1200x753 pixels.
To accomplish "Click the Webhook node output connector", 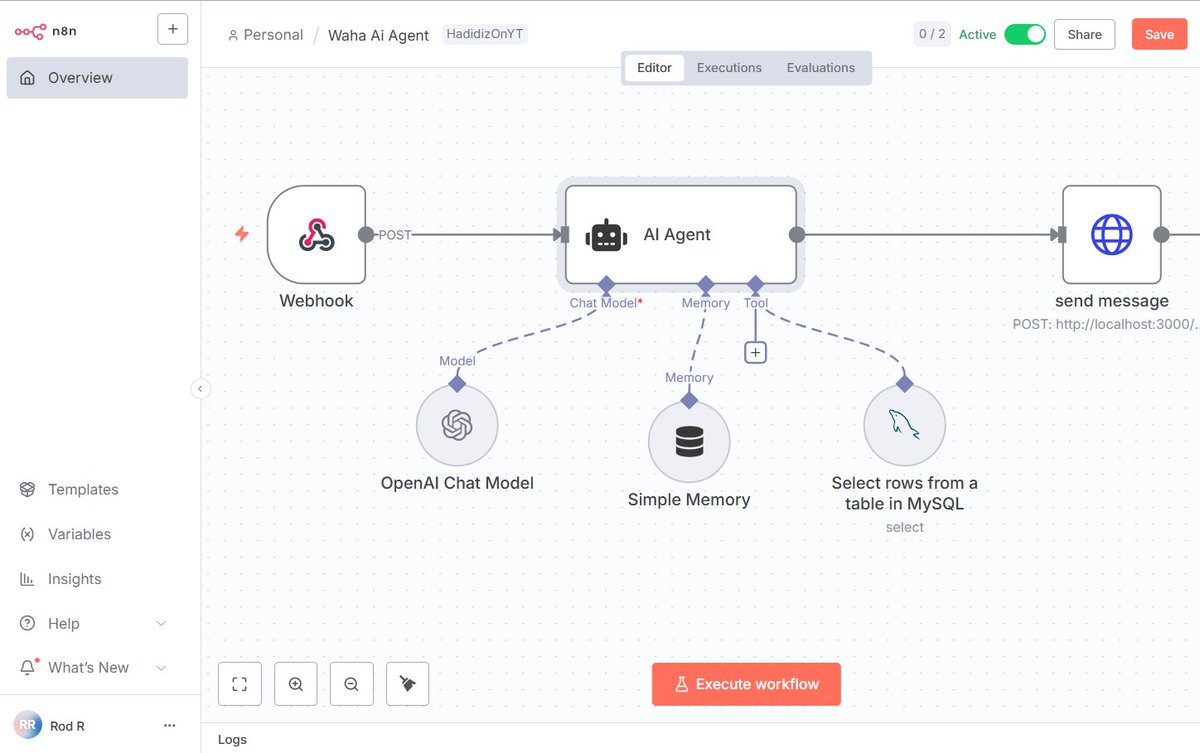I will point(366,235).
